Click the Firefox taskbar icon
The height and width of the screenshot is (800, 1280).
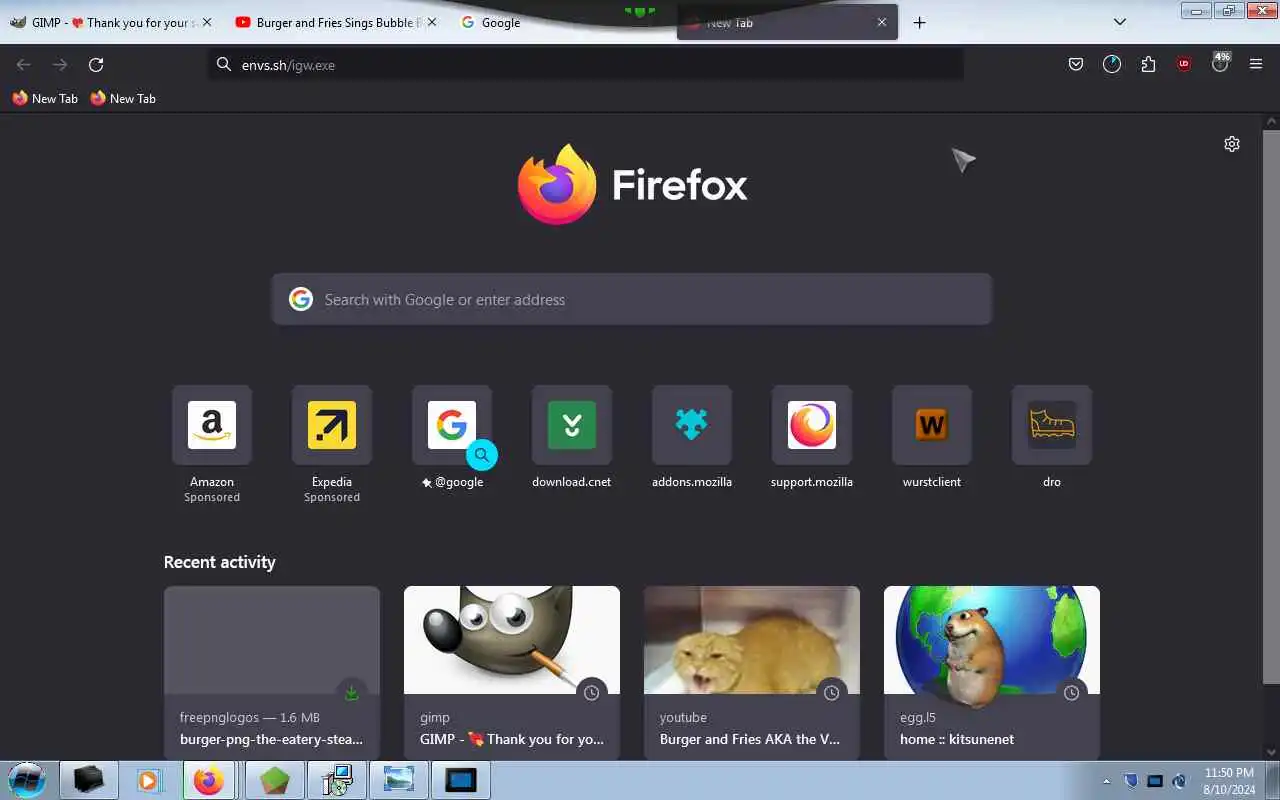(x=209, y=780)
